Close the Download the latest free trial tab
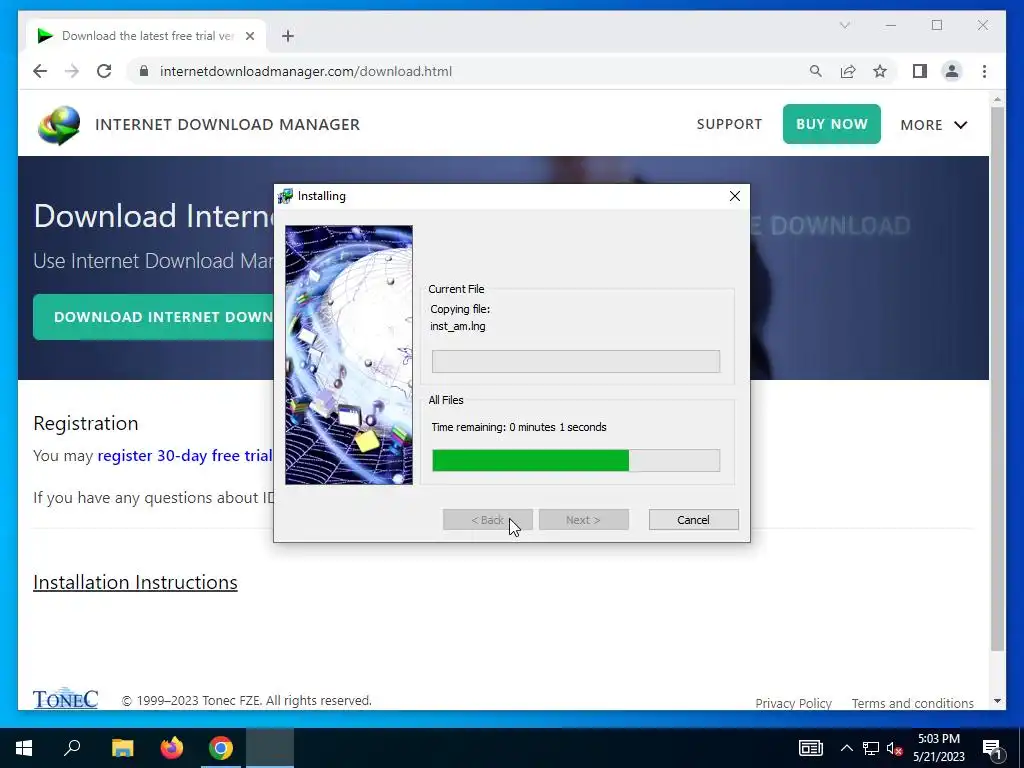1024x768 pixels. [x=249, y=36]
